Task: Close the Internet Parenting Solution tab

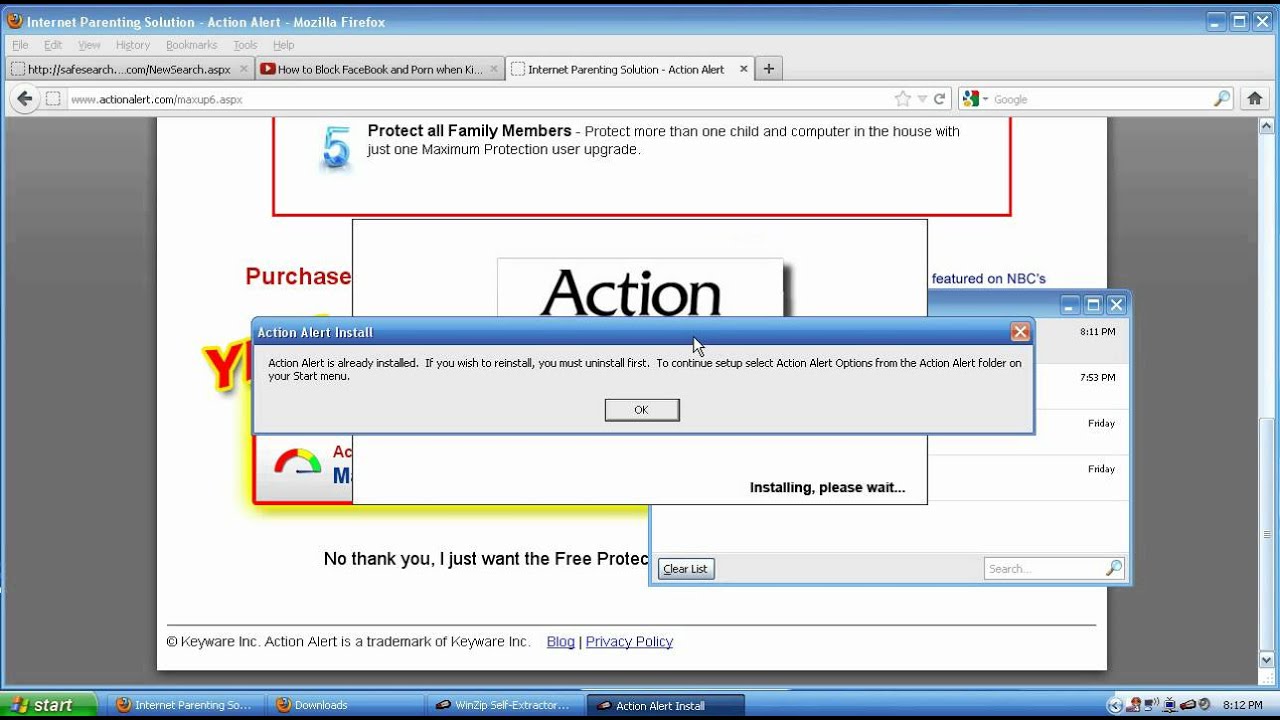Action: [743, 69]
